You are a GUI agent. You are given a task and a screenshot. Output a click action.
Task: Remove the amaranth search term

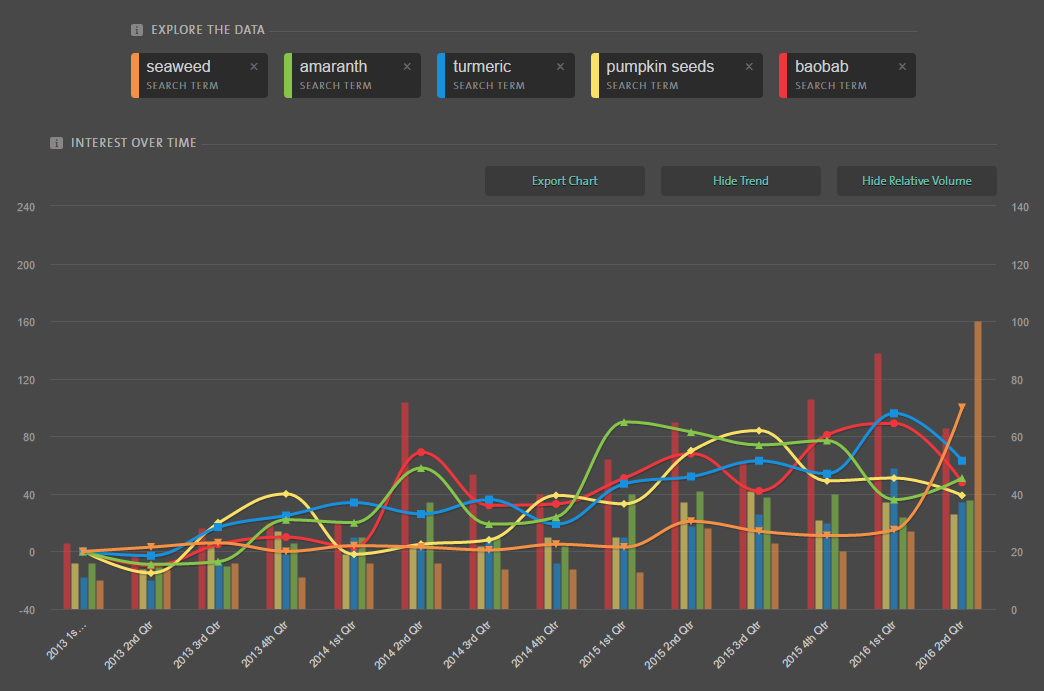406,67
